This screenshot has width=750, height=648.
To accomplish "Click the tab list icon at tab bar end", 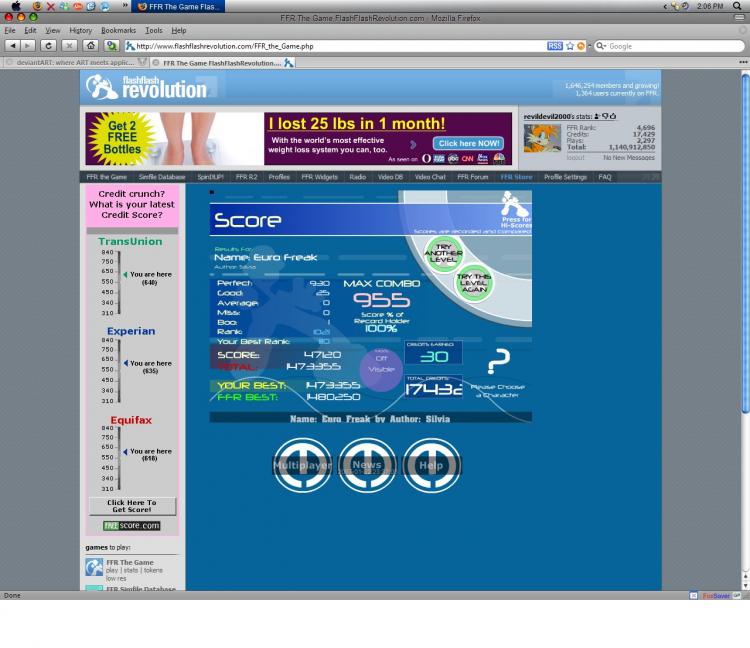I will click(x=743, y=62).
